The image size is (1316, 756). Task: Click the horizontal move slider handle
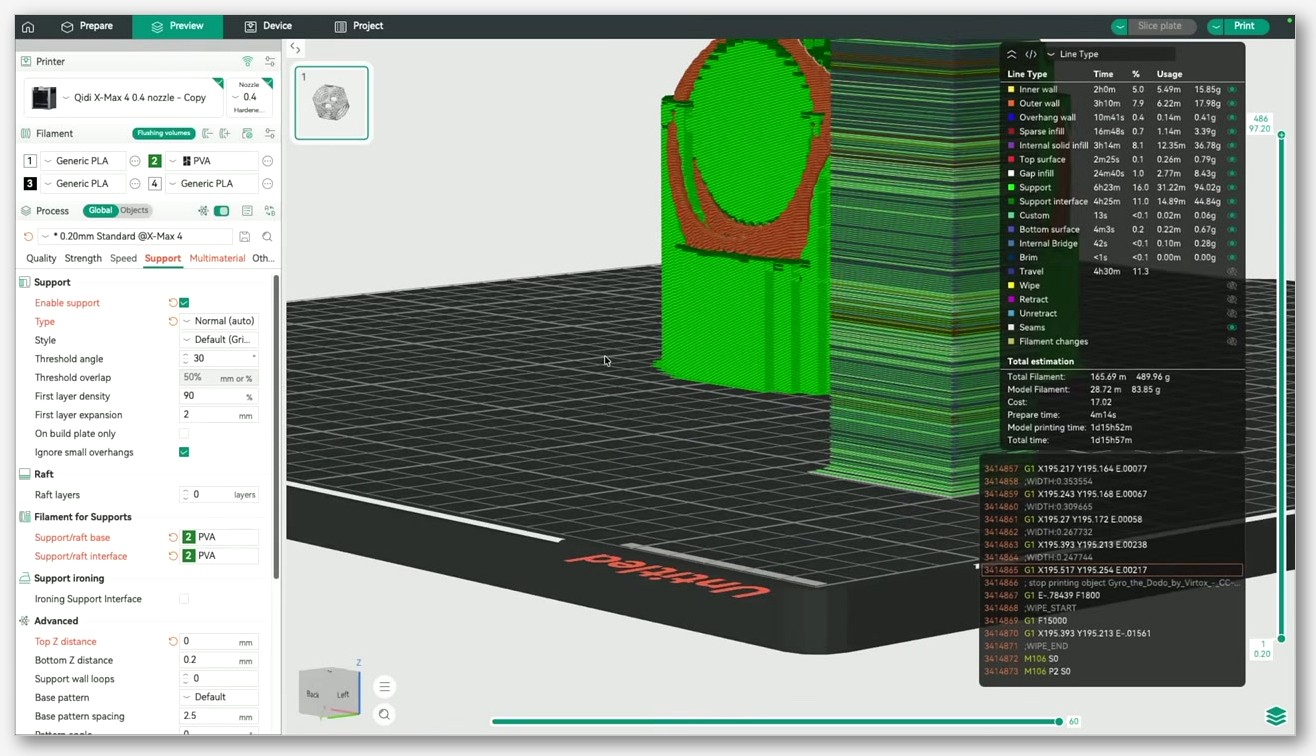(x=1059, y=721)
